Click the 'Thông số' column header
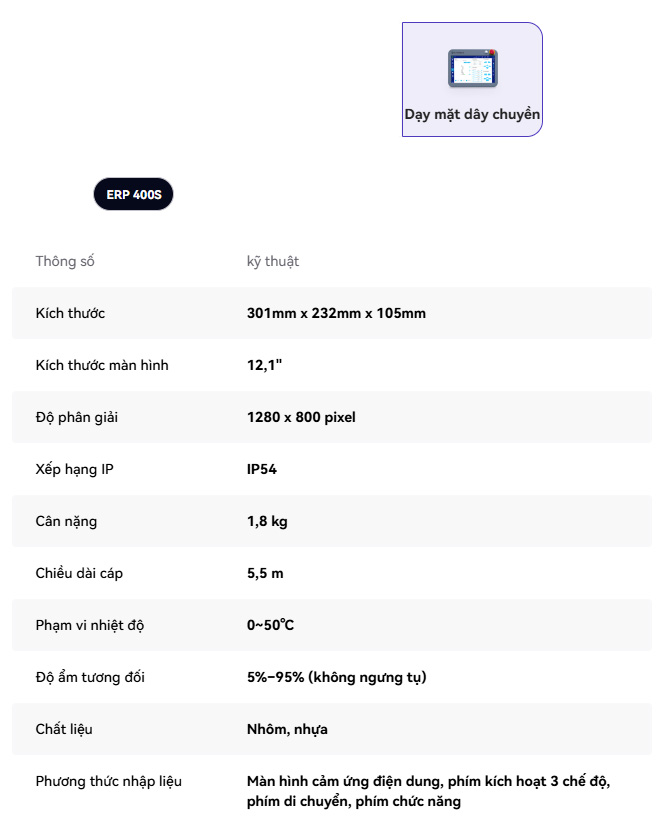 point(65,261)
